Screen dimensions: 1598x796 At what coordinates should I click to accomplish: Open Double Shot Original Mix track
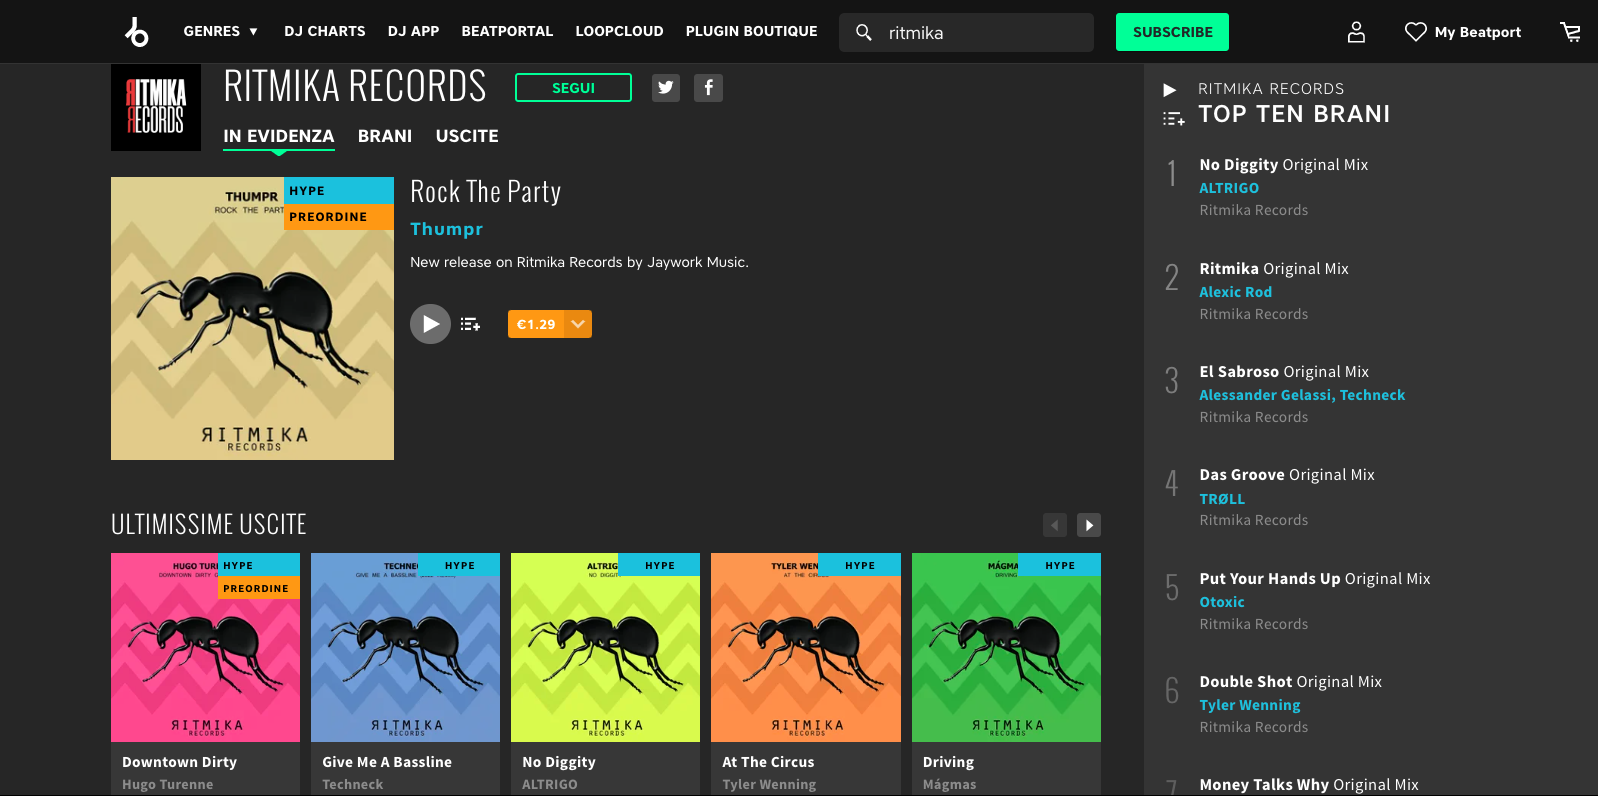[x=1291, y=682]
